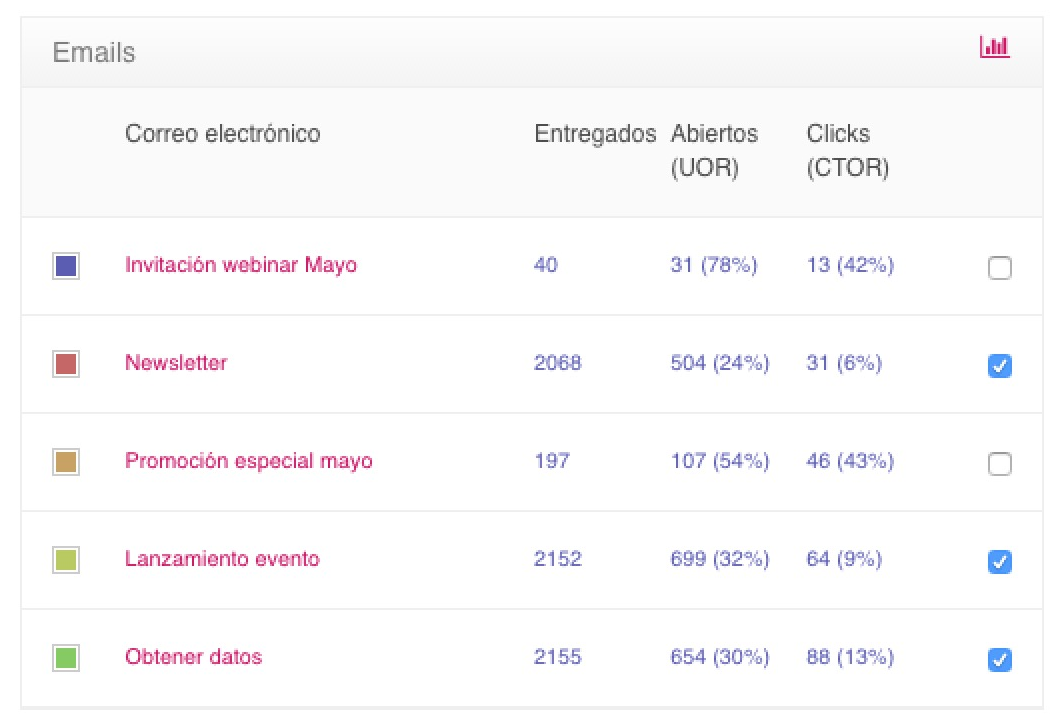1064x720 pixels.
Task: Click the Promoción especial mayo link
Action: pyautogui.click(x=248, y=461)
